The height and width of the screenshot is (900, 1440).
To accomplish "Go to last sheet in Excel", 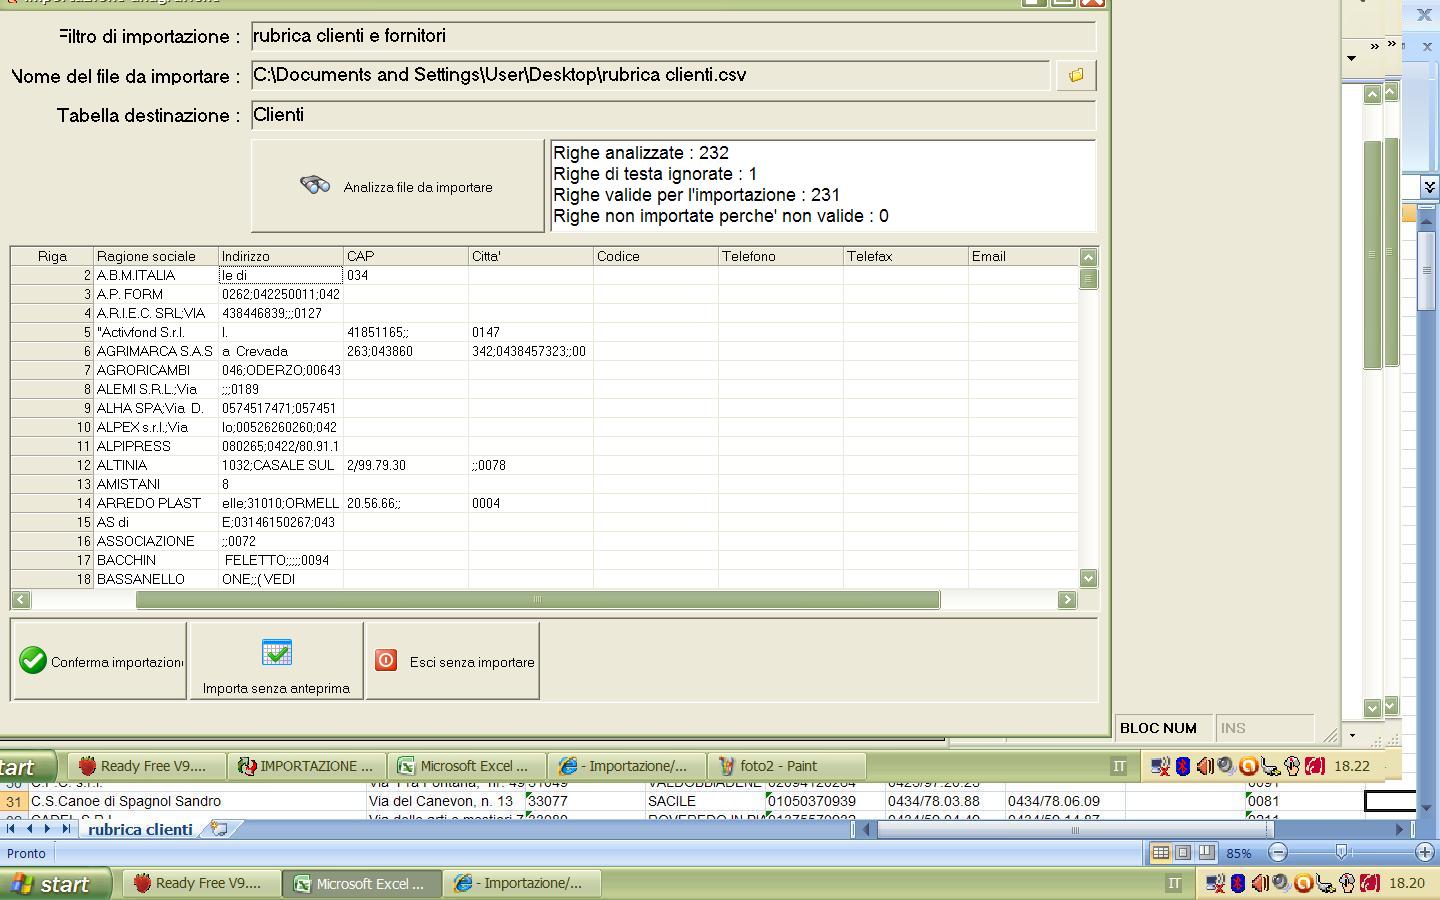I will (x=66, y=828).
